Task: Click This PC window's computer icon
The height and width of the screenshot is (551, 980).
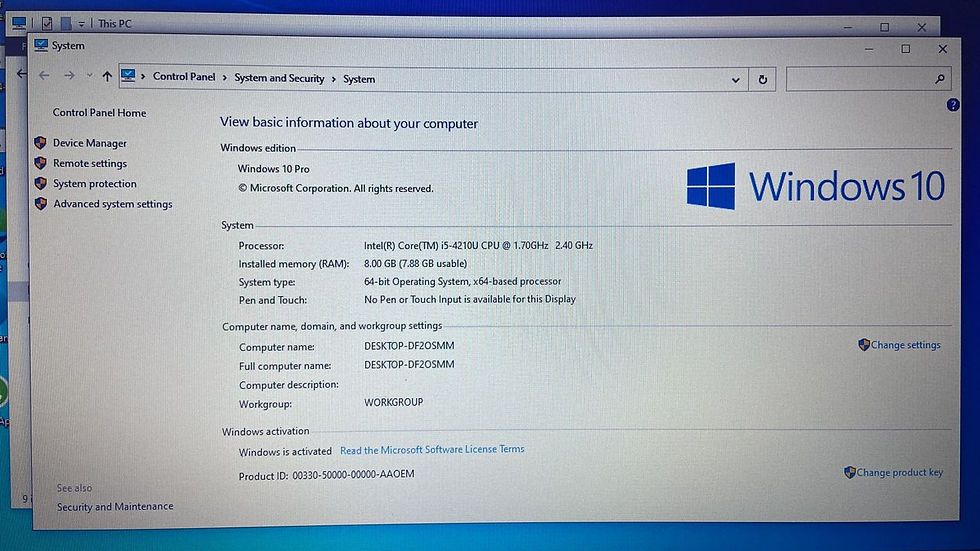Action: coord(19,23)
